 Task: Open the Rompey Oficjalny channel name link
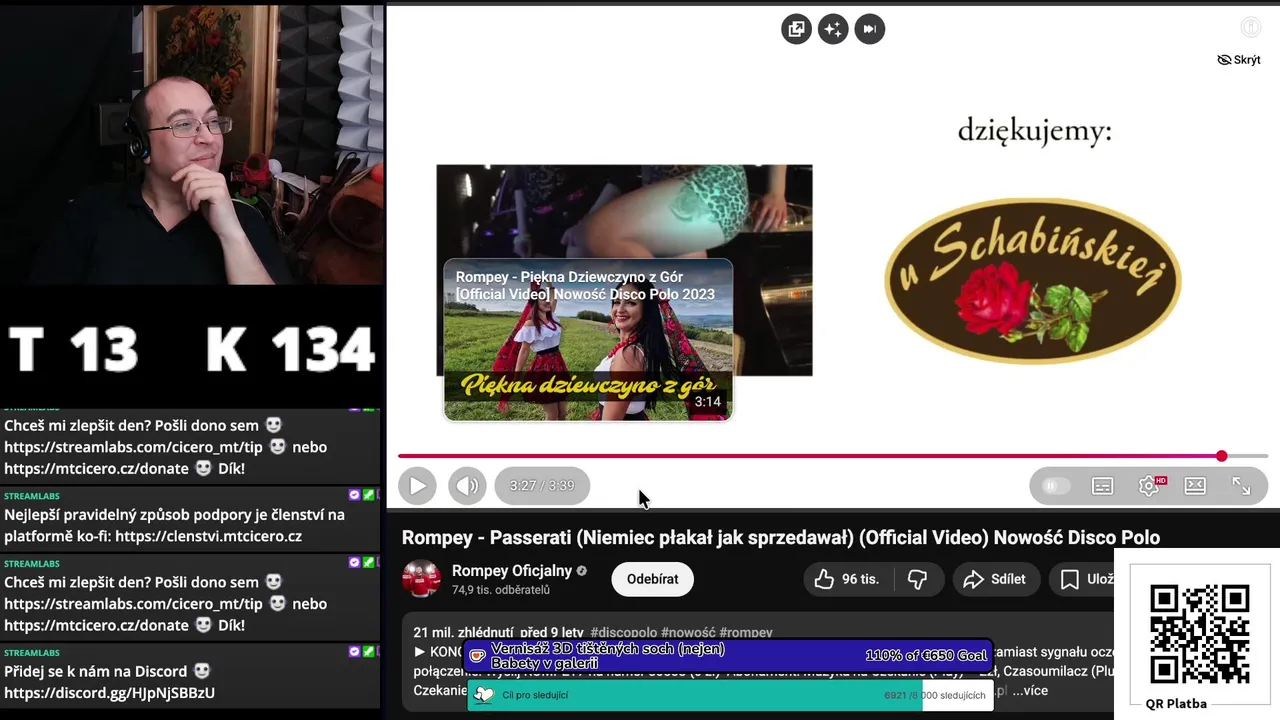pos(512,571)
